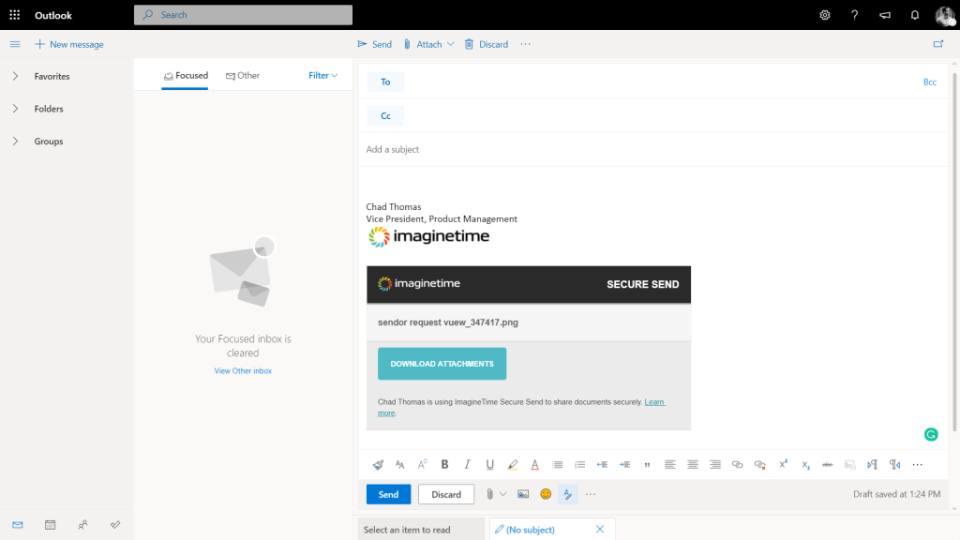This screenshot has height=540, width=960.
Task: Open more formatting options ellipsis
Action: pyautogui.click(x=917, y=465)
